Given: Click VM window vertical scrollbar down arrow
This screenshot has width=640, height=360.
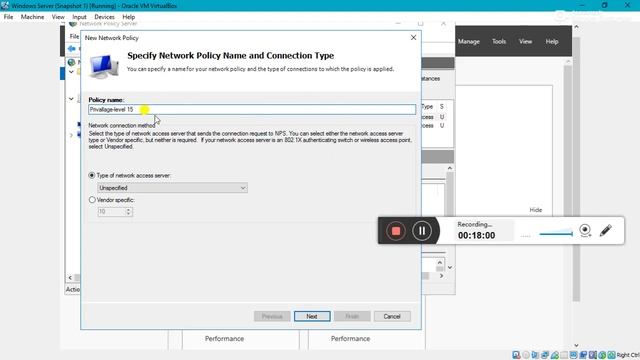Looking at the screenshot, I should pos(576,345).
